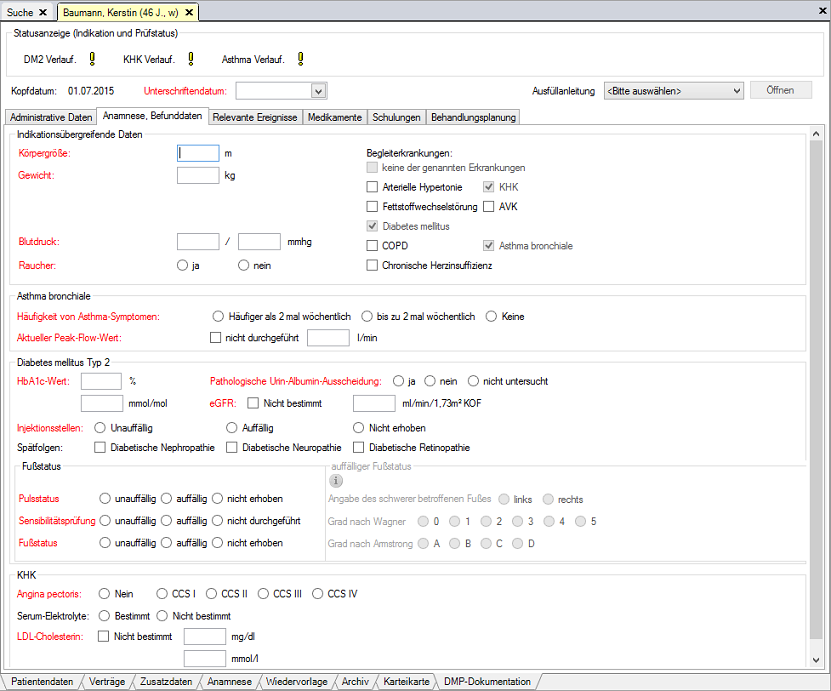Check the Arterielle Hypertonie checkbox

372,187
